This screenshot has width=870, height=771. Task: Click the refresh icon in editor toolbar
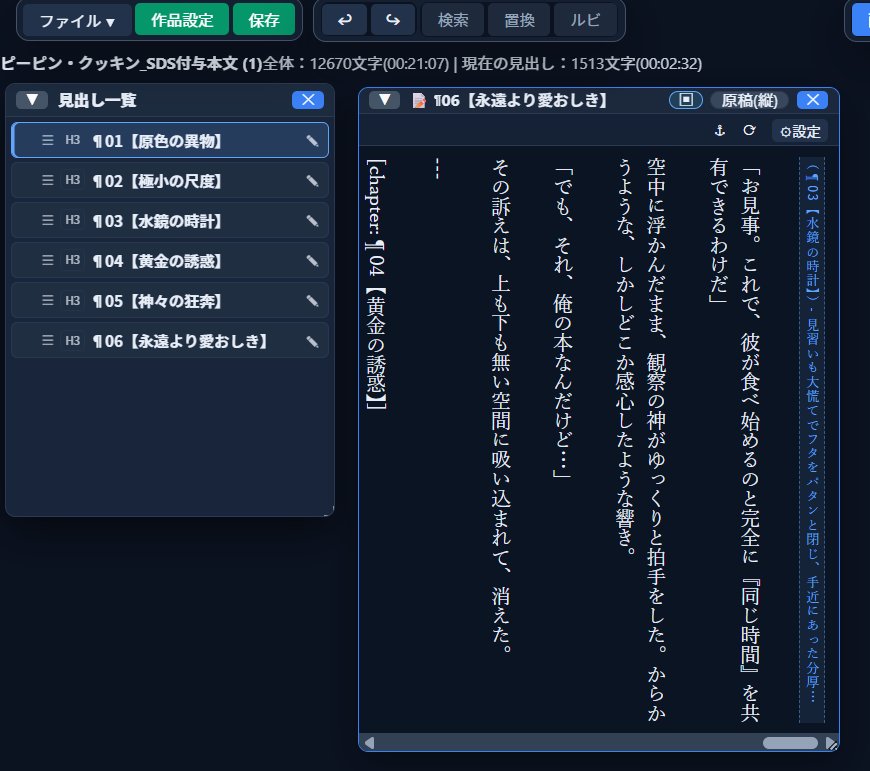tap(749, 130)
